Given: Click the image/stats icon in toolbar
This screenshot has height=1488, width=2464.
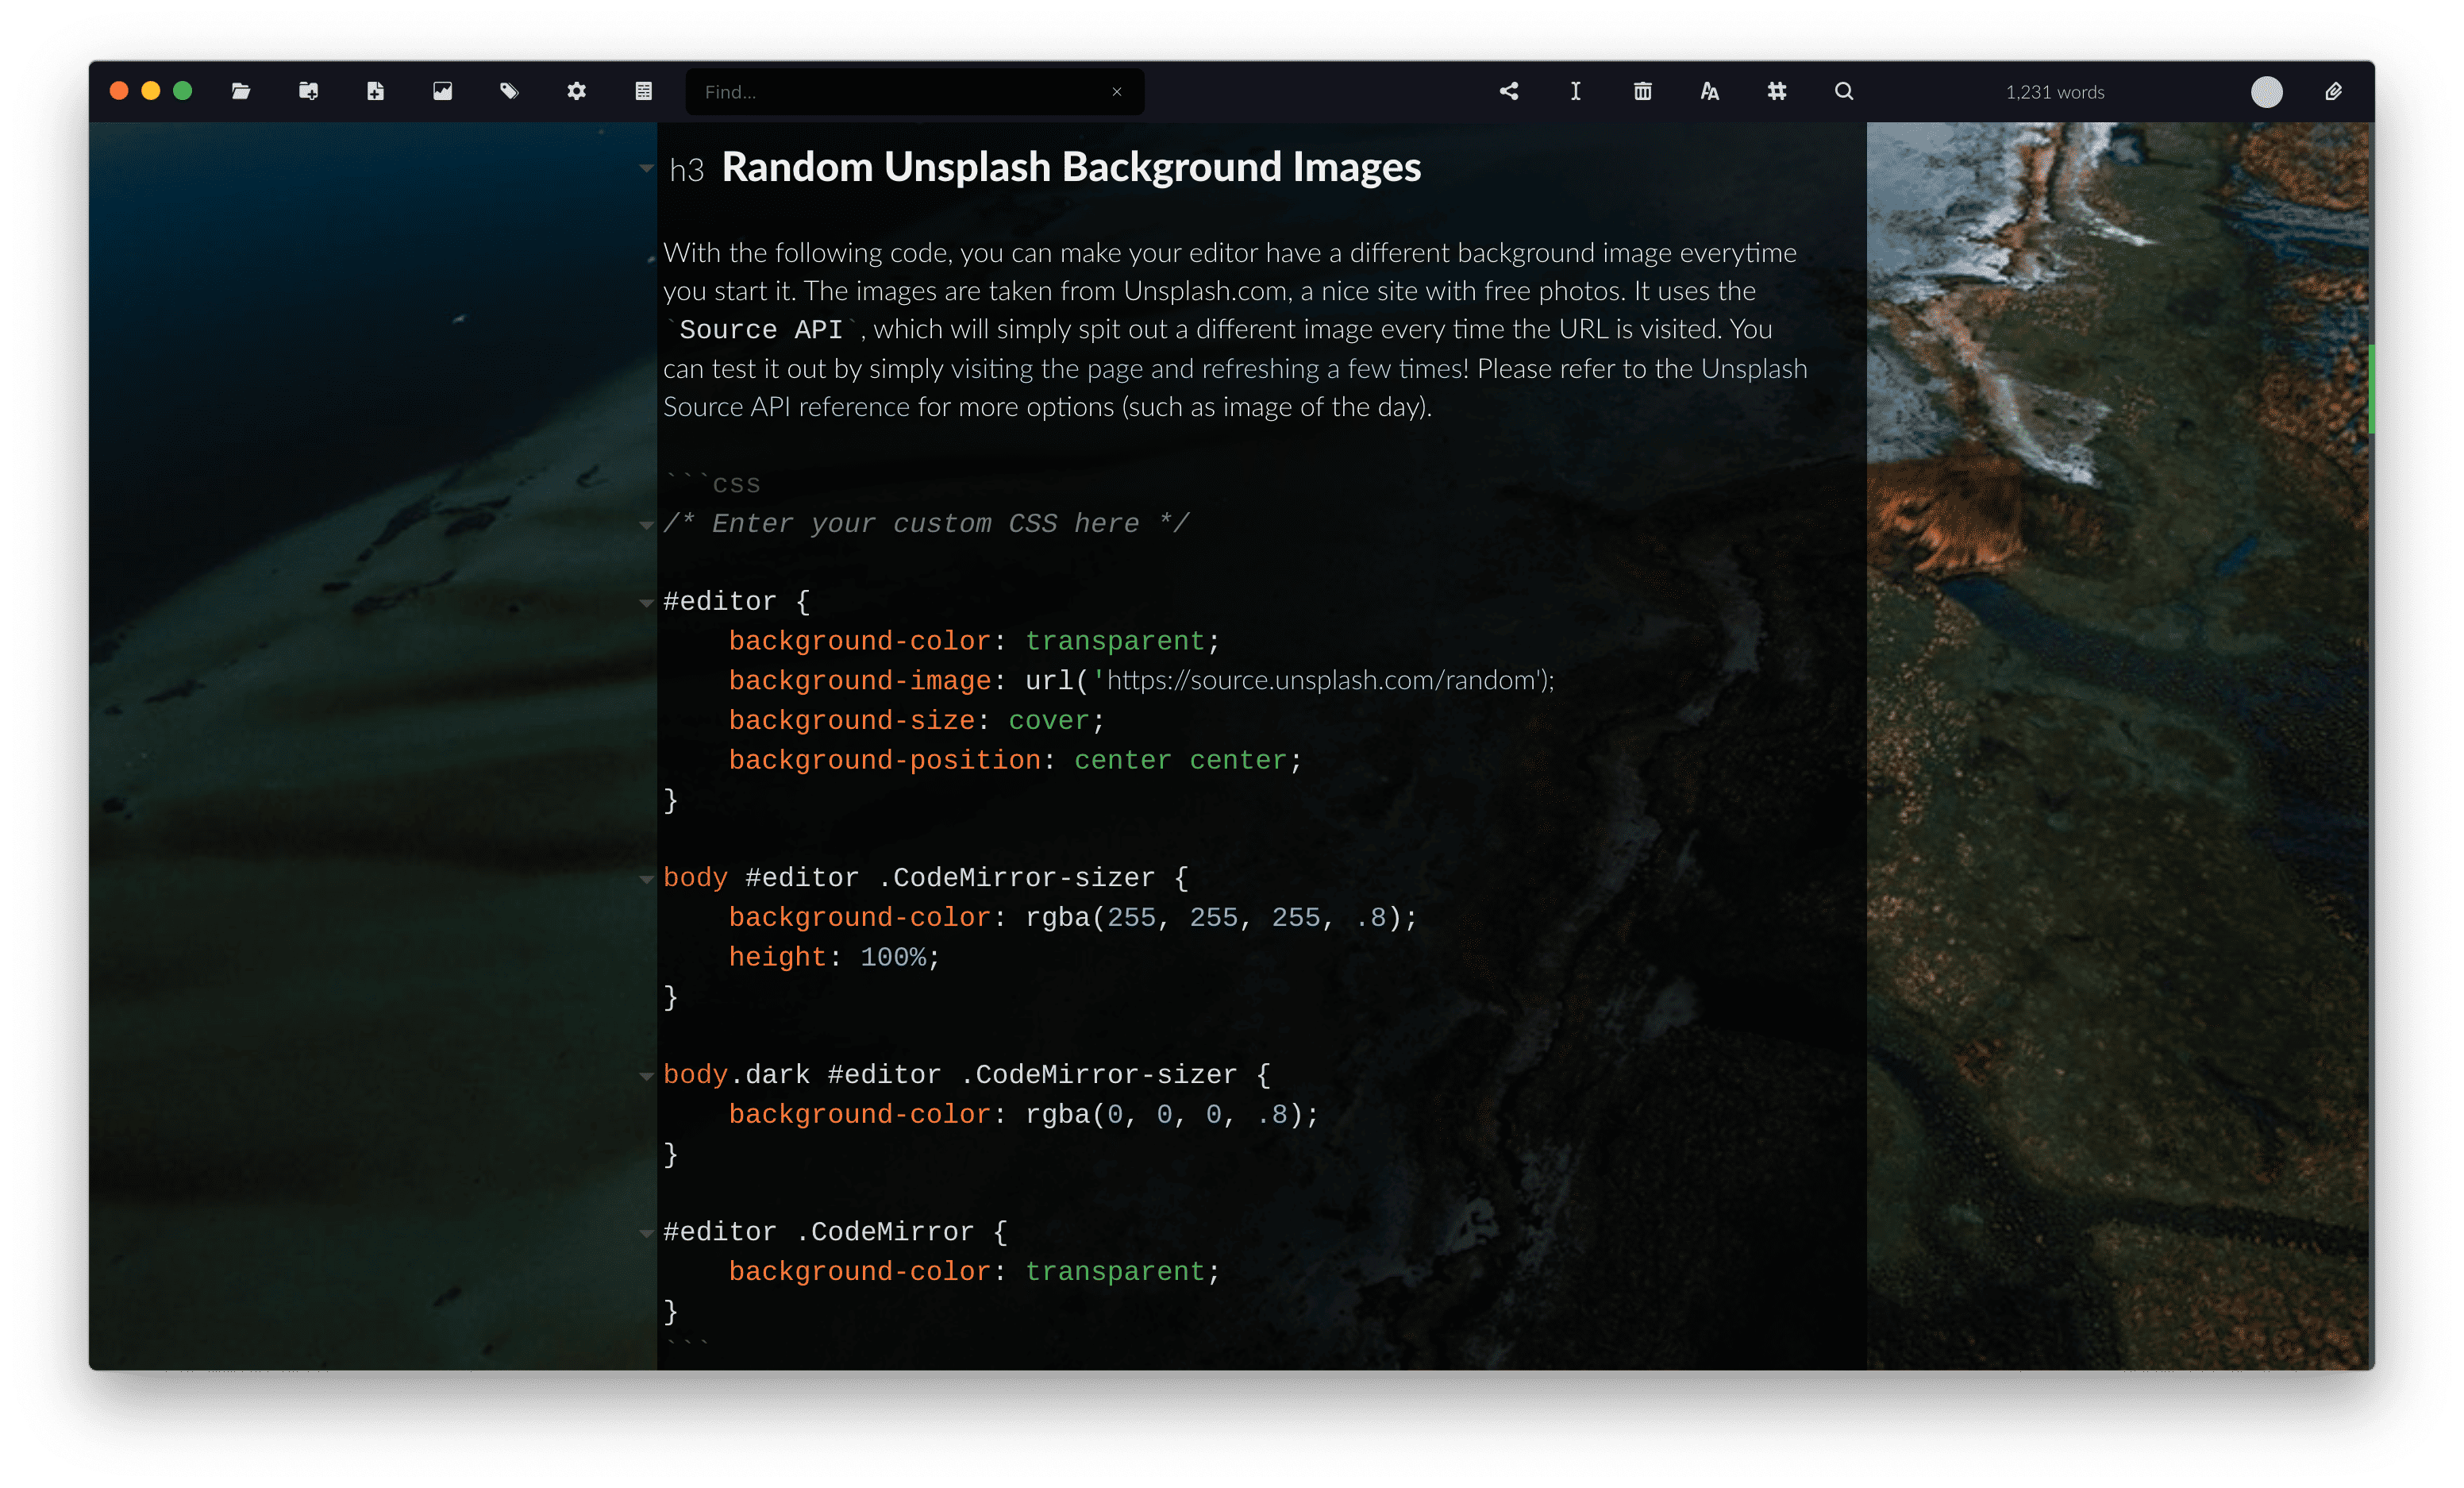Looking at the screenshot, I should pos(442,91).
